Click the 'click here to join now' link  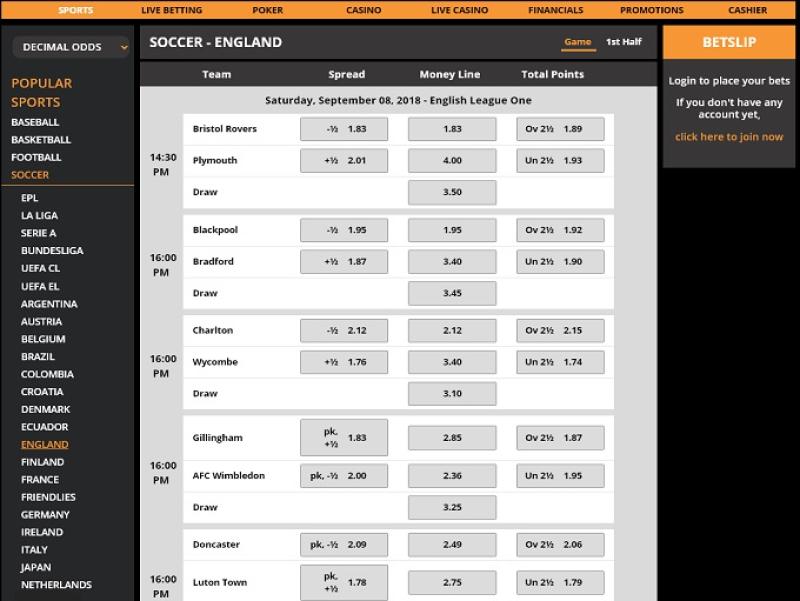pos(729,137)
